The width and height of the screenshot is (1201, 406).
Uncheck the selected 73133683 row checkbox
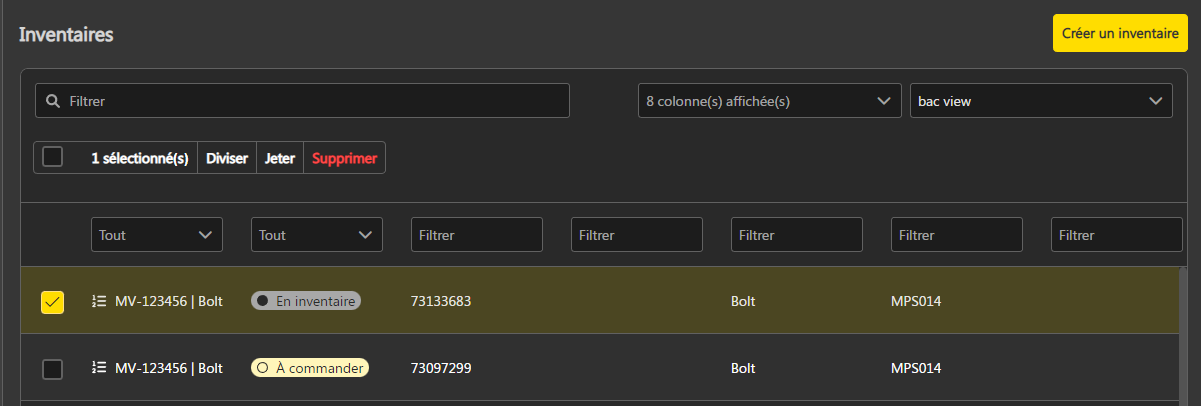tap(53, 301)
